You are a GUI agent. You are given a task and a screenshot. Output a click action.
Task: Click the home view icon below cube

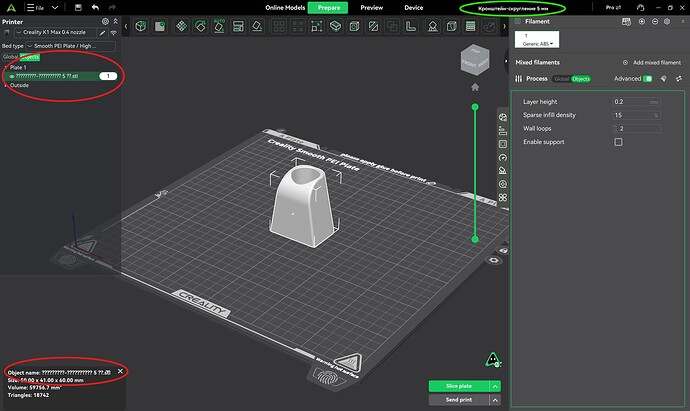(x=475, y=87)
